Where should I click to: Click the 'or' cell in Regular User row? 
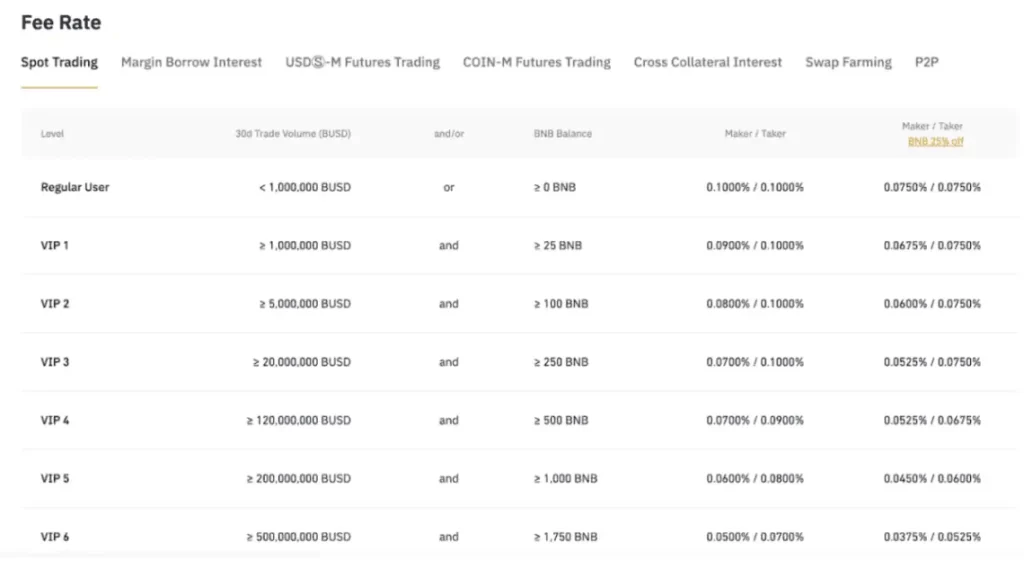click(449, 187)
